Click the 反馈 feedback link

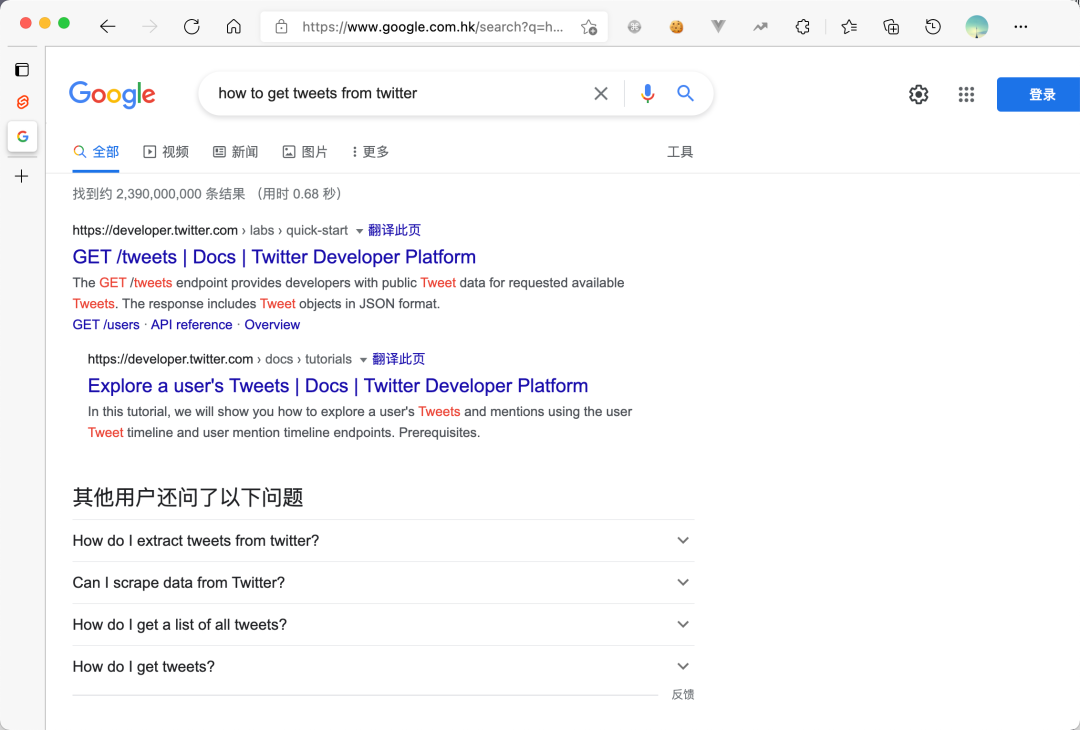click(x=683, y=695)
